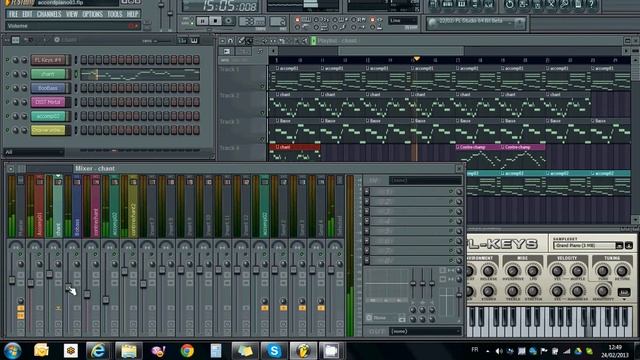640x360 pixels.
Task: Click the Master track fader in mixer
Action: pos(12,280)
